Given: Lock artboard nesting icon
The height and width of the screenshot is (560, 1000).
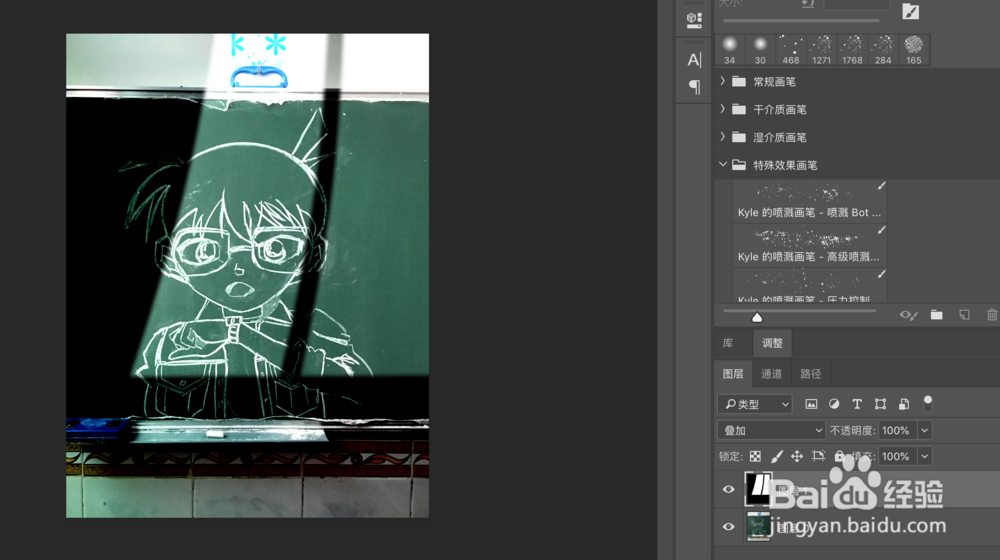Looking at the screenshot, I should pyautogui.click(x=818, y=456).
